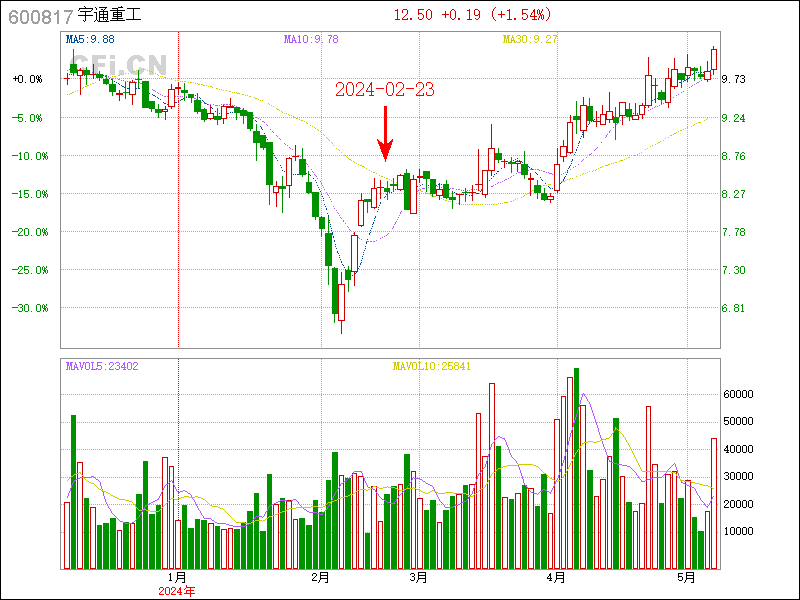Image resolution: width=800 pixels, height=600 pixels.
Task: Select the 8.76 price axis value
Action: pyautogui.click(x=733, y=156)
